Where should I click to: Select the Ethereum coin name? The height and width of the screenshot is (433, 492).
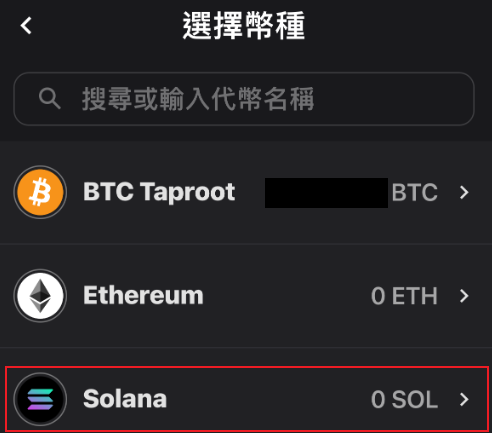143,295
